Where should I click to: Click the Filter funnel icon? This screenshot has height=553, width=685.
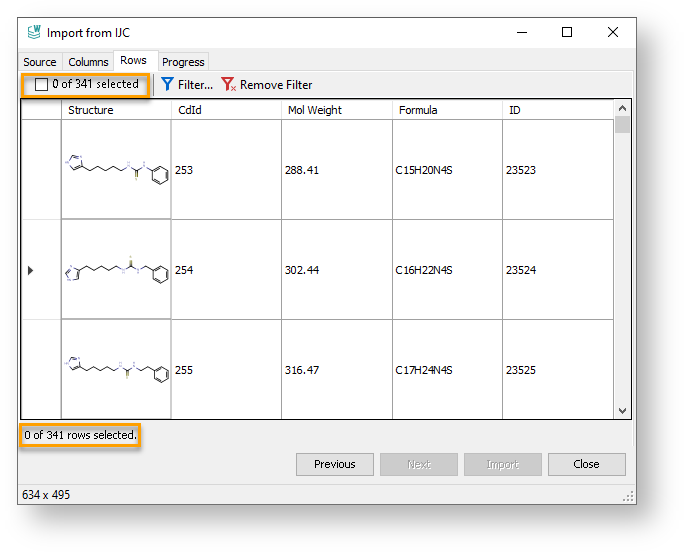pos(168,85)
